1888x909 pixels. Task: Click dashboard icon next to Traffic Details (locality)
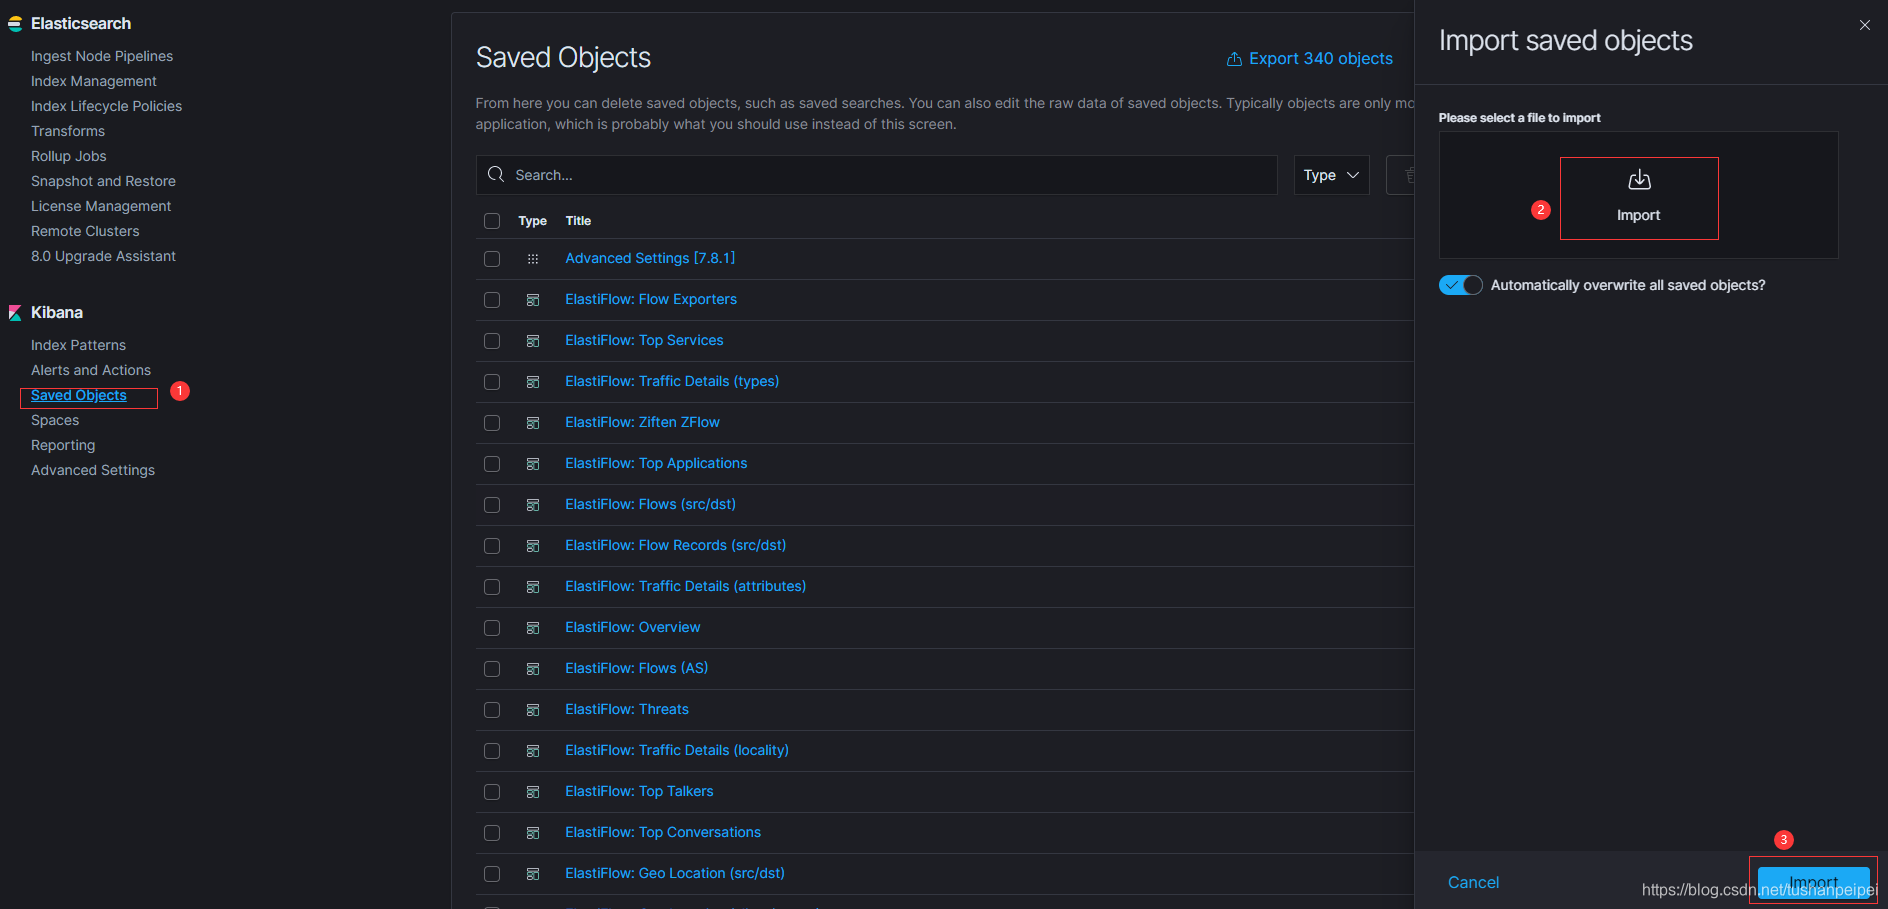(x=533, y=751)
